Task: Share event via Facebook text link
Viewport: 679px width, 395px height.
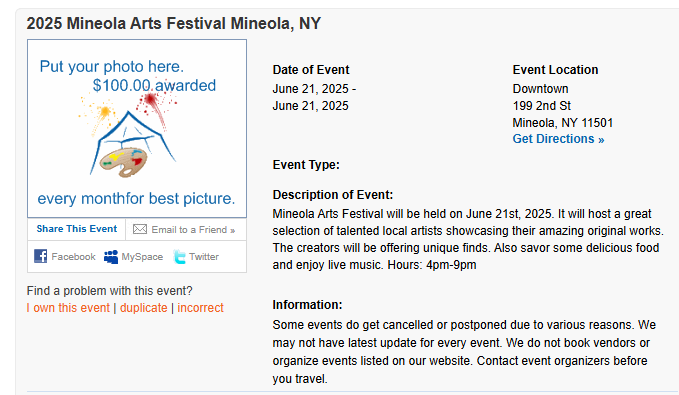Action: tap(74, 257)
